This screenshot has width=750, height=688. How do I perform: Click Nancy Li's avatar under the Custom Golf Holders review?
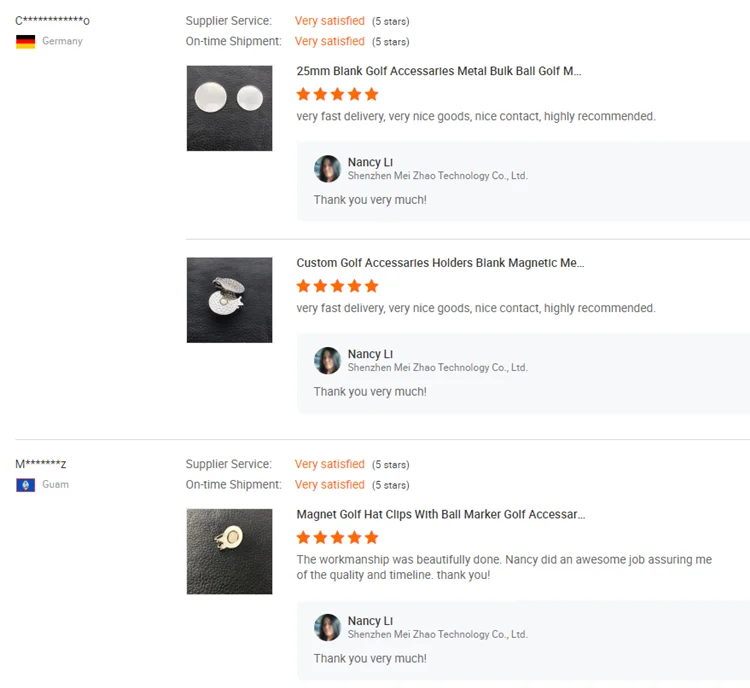[x=327, y=360]
